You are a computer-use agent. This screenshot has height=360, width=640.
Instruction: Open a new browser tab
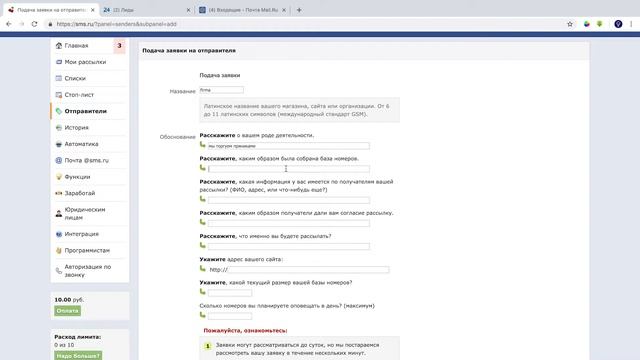click(x=299, y=10)
